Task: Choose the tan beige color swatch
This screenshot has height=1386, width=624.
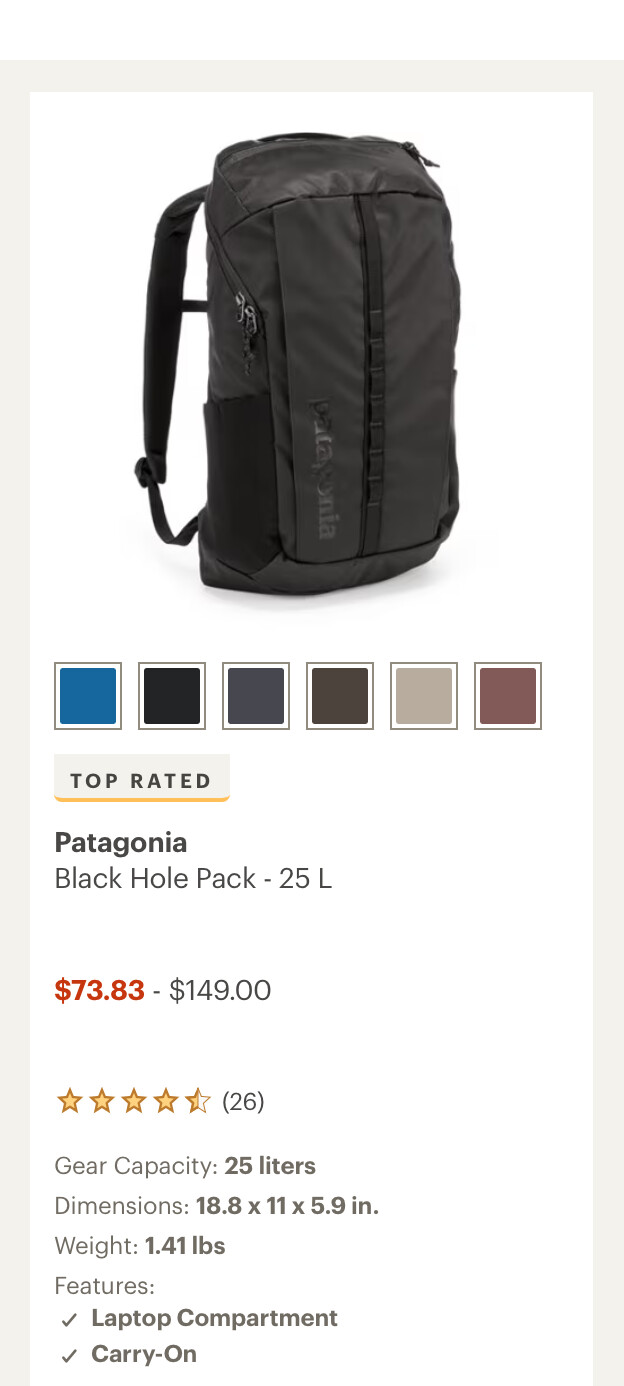Action: [x=424, y=696]
